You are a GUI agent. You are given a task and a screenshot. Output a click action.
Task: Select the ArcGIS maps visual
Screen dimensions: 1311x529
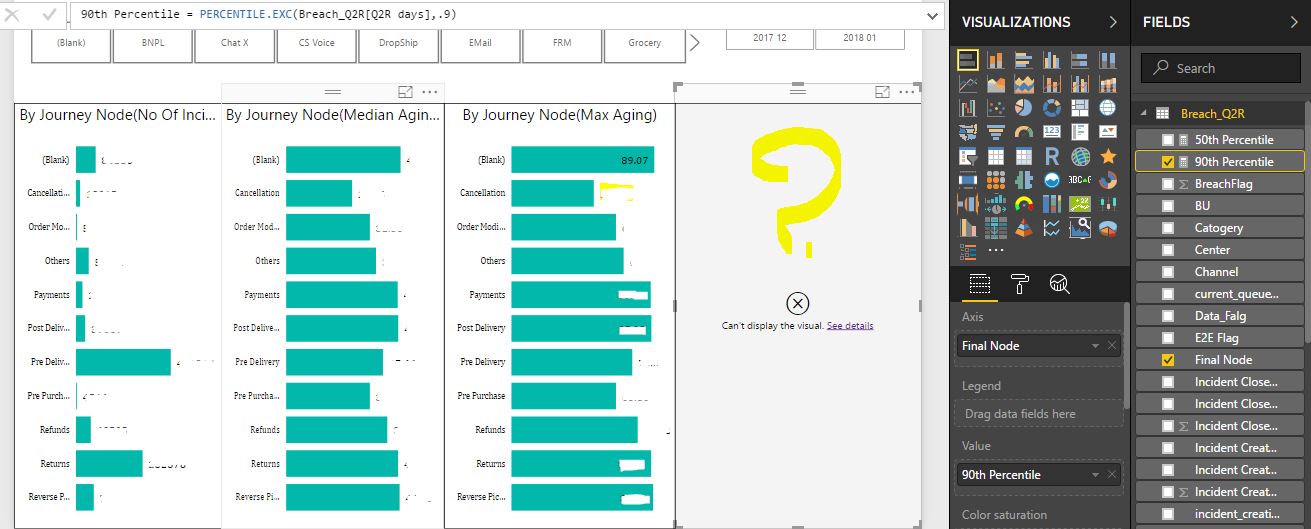coord(1080,157)
